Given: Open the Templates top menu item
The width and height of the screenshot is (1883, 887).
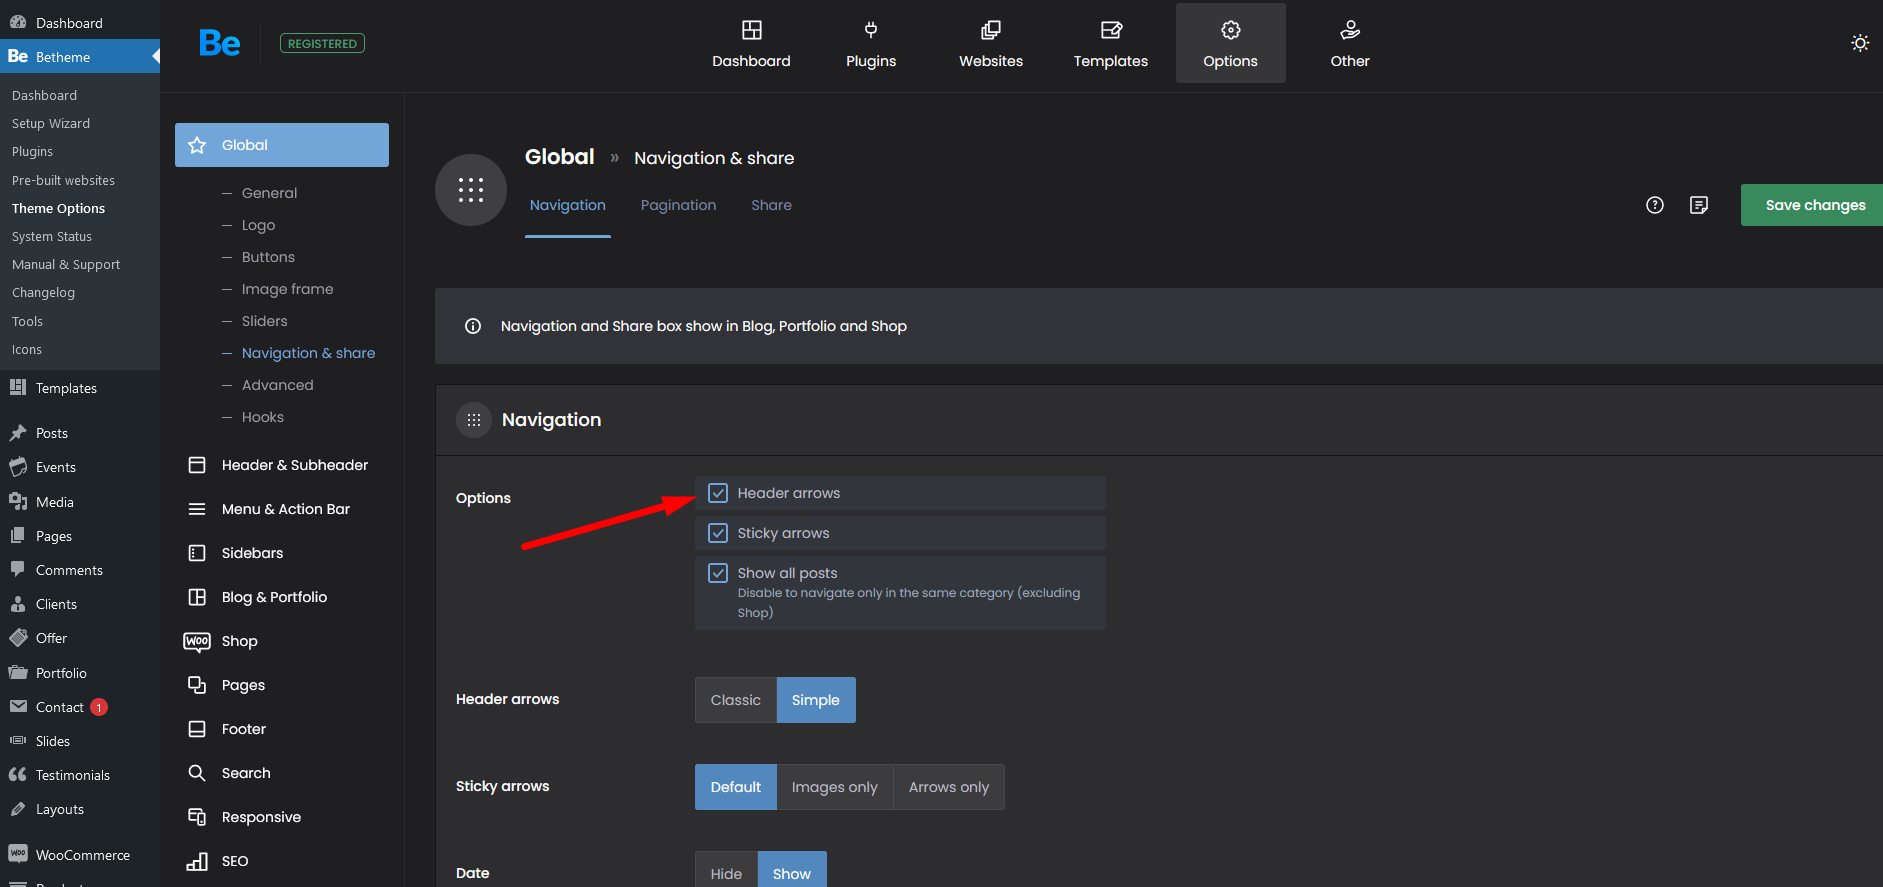Looking at the screenshot, I should [1111, 43].
